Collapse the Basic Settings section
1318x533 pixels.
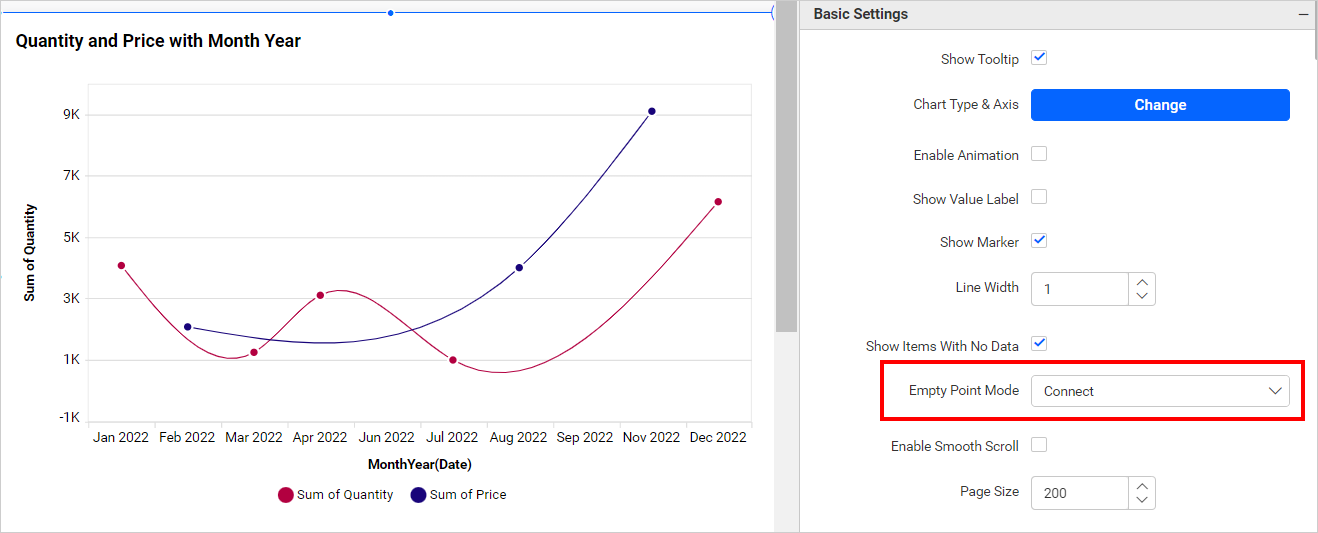point(1303,15)
